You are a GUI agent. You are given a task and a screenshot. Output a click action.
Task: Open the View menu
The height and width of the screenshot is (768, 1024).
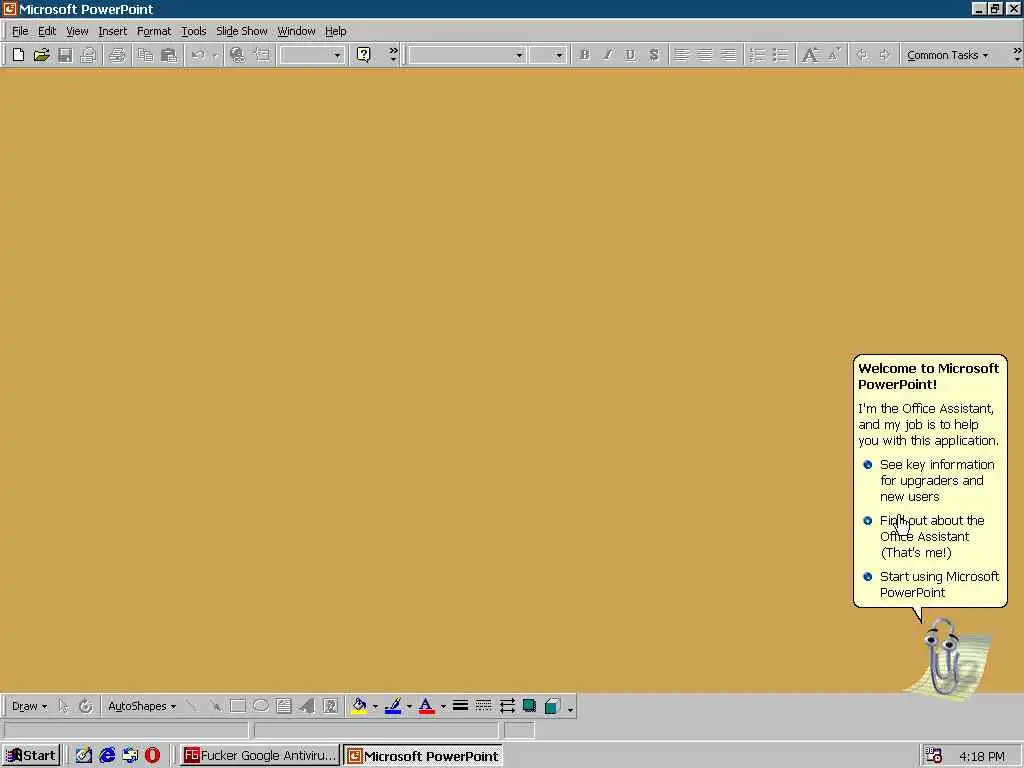pos(77,31)
